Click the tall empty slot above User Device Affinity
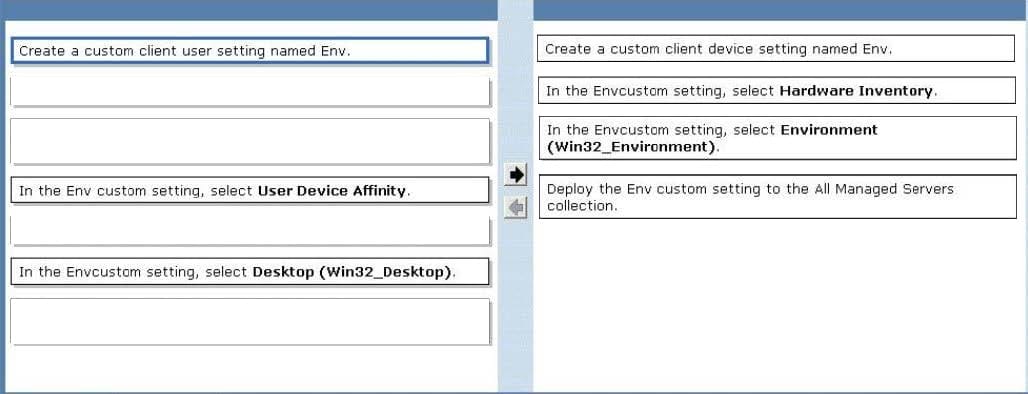This screenshot has height=394, width=1028. pyautogui.click(x=250, y=141)
